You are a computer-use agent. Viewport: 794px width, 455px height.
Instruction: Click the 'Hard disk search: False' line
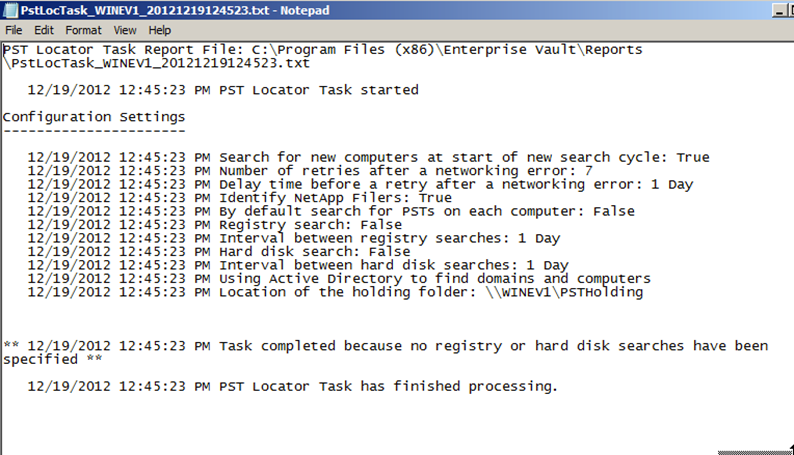[x=219, y=252]
